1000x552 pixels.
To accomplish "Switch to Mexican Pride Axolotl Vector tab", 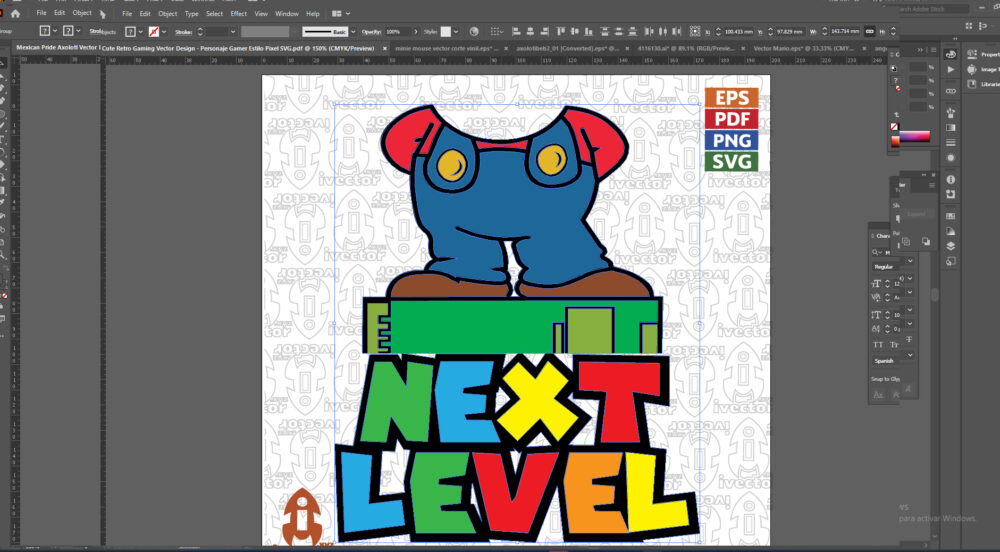I will coord(57,48).
